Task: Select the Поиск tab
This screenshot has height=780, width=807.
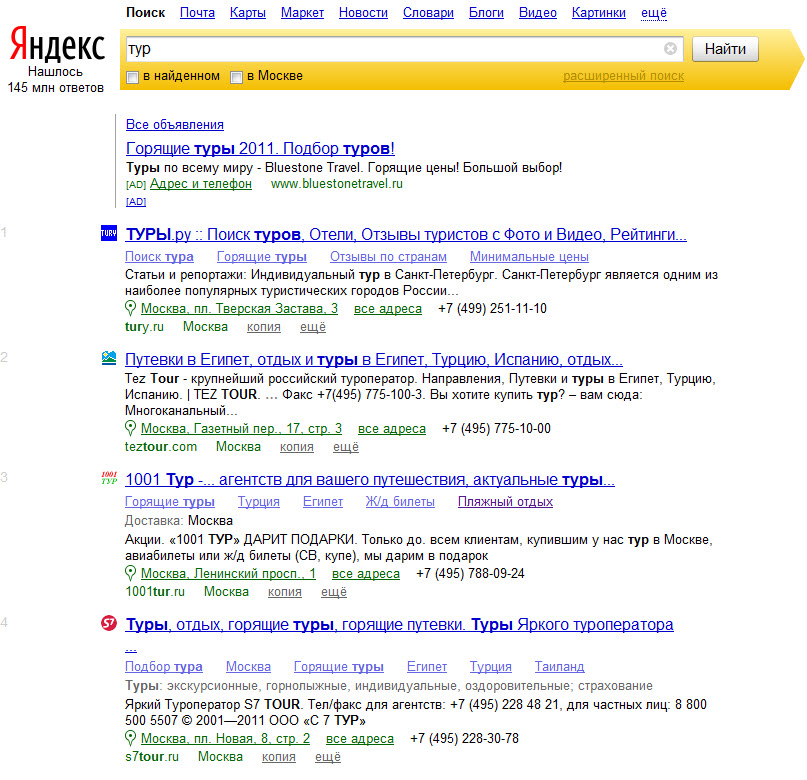Action: [146, 13]
